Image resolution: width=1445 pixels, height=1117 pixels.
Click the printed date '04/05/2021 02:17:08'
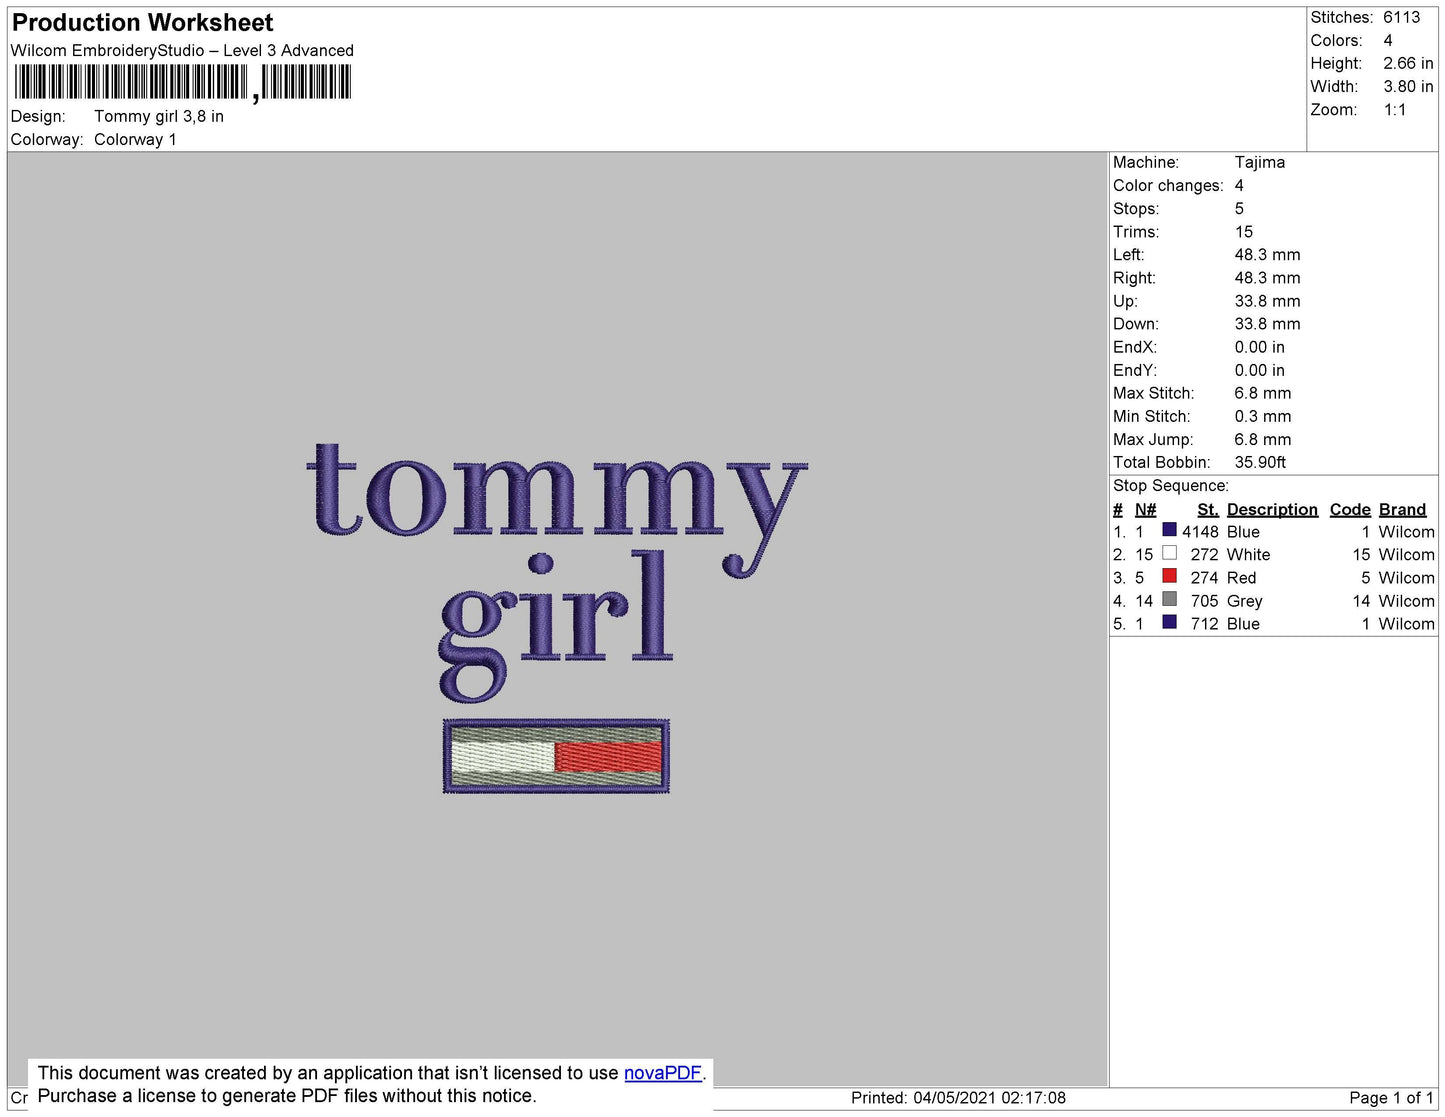989,1098
